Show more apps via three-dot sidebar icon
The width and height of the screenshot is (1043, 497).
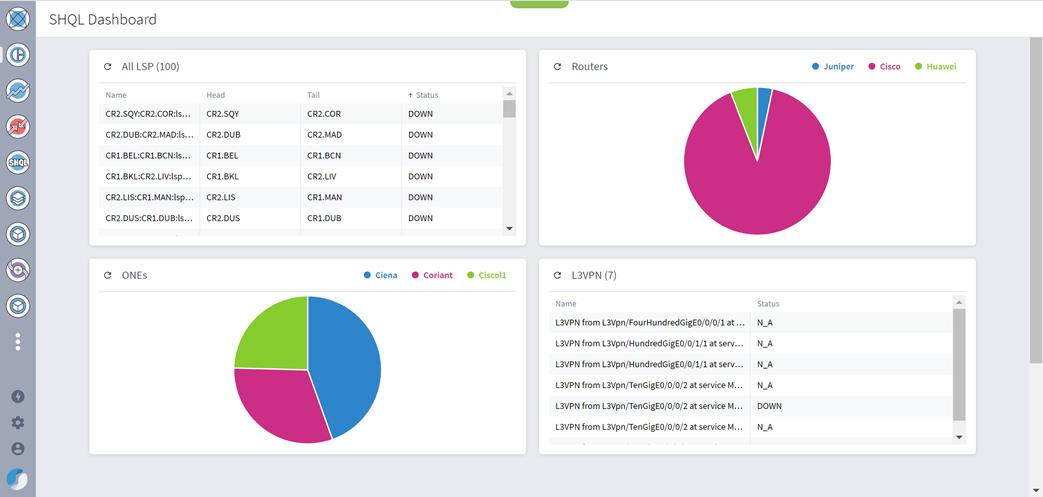18,342
